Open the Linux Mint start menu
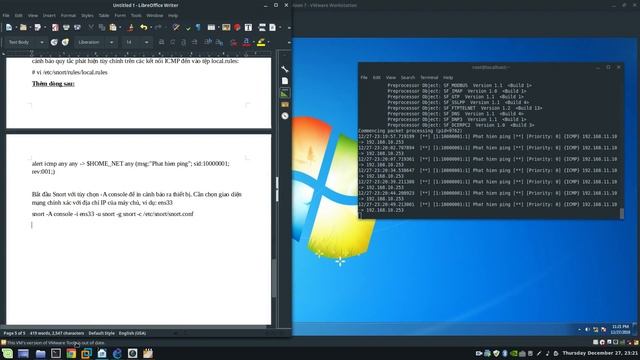The height and width of the screenshot is (360, 640). coord(7,353)
